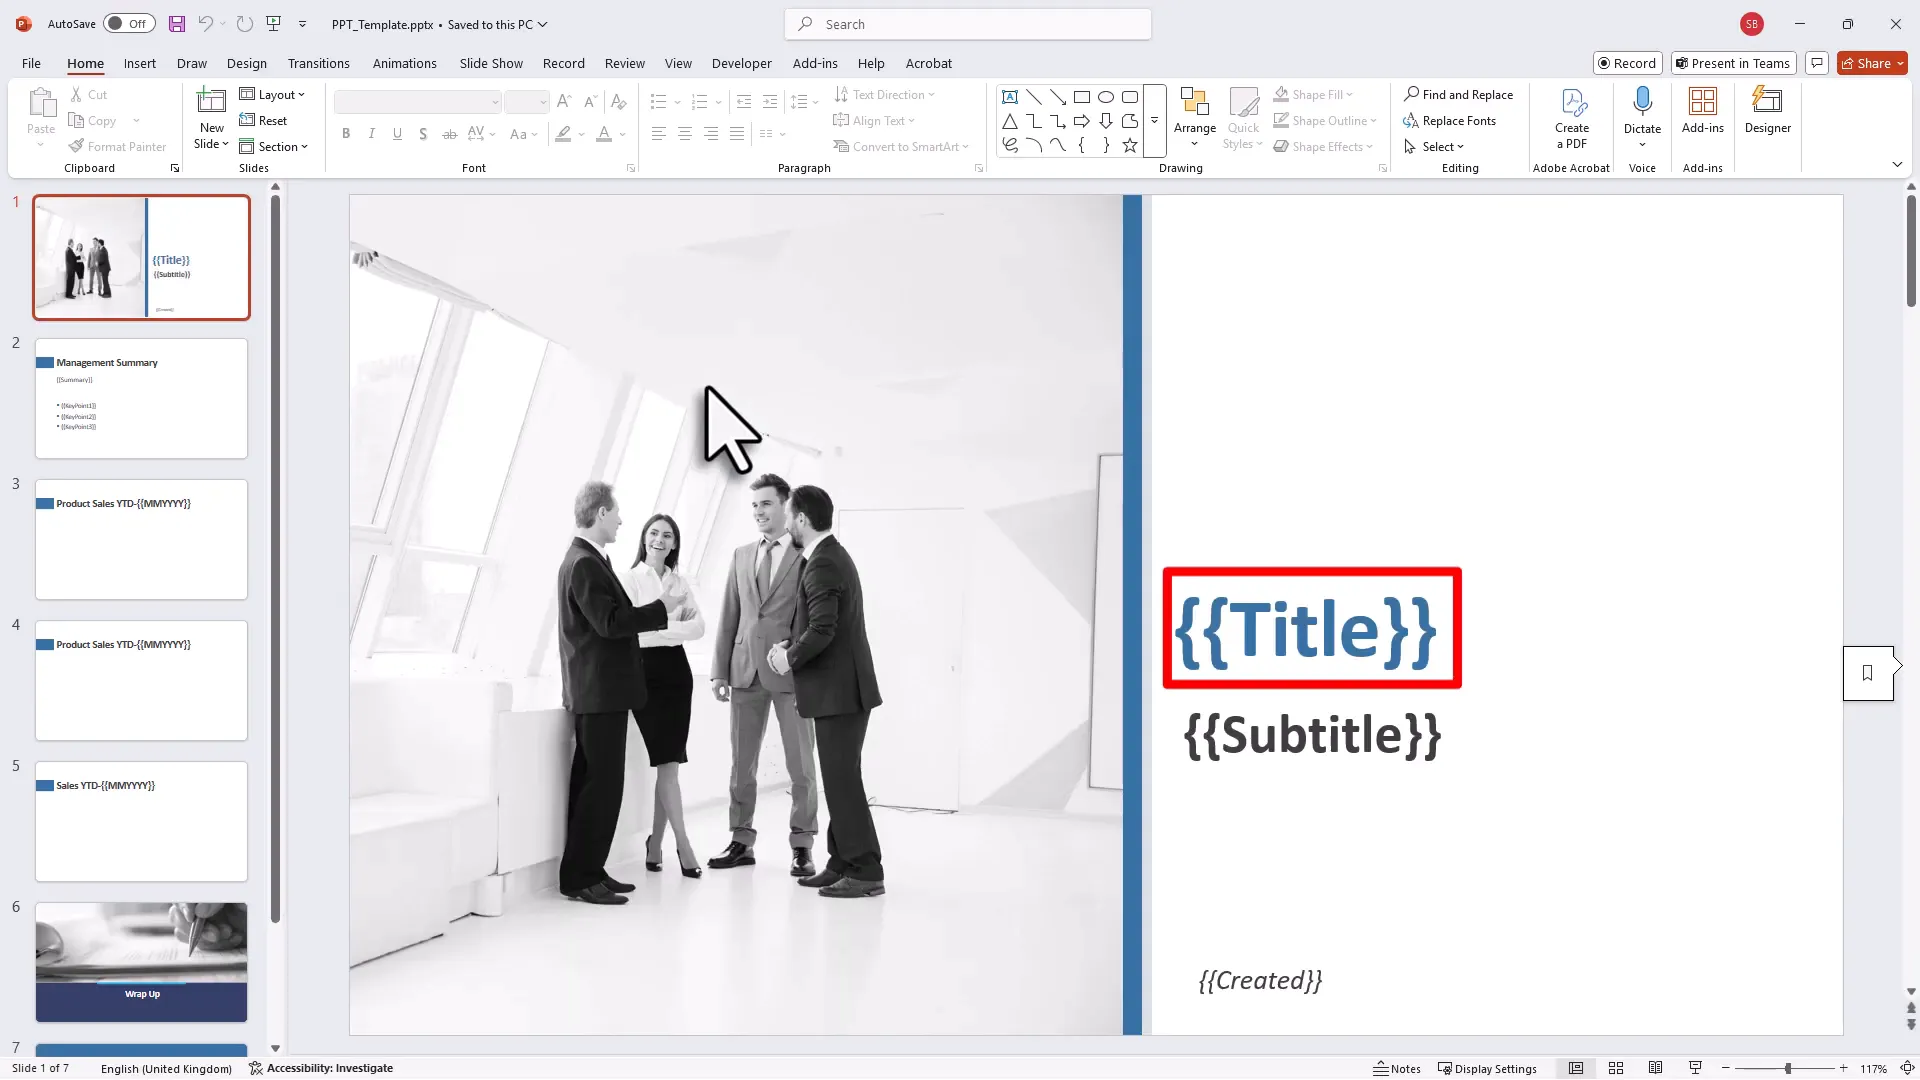Select the Oval shape tool
This screenshot has height=1080, width=1920.
click(x=1106, y=97)
